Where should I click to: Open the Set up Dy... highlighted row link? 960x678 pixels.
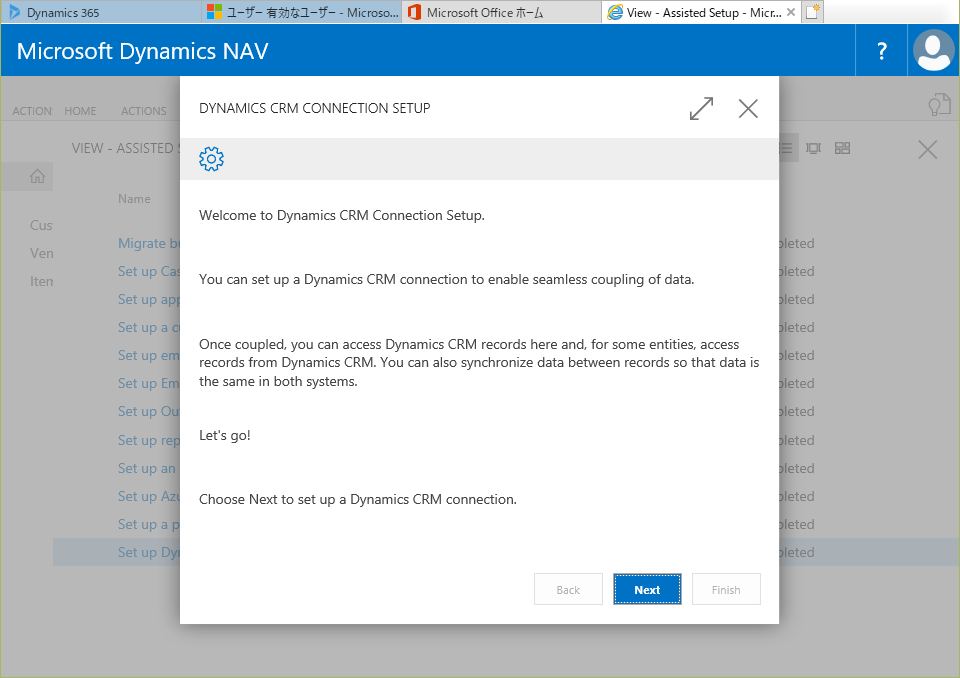149,552
